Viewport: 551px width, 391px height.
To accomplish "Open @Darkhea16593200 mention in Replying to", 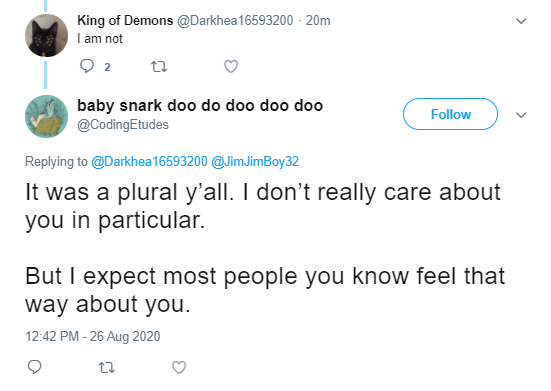I will tap(149, 162).
